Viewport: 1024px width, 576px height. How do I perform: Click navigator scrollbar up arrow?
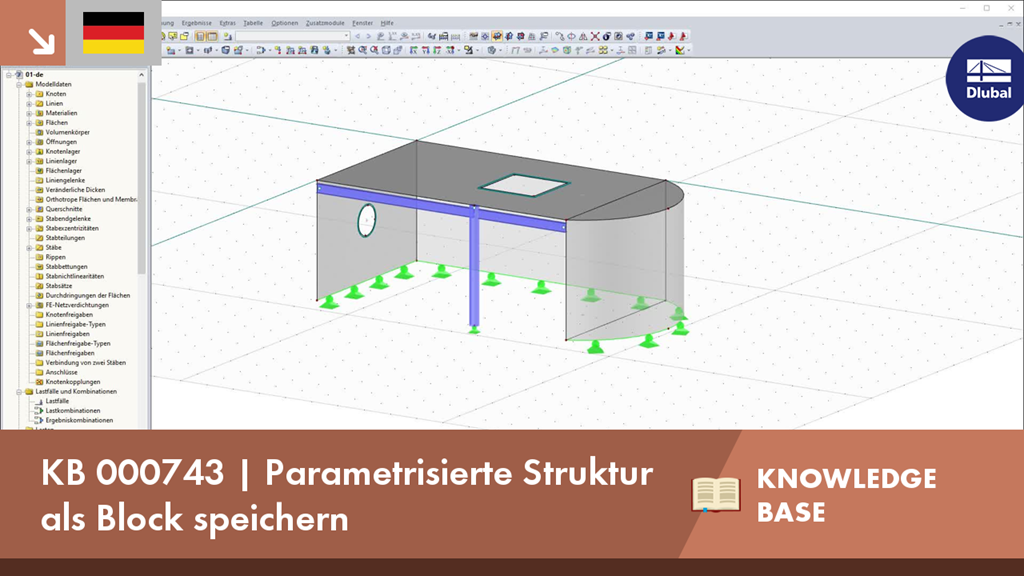[x=141, y=75]
